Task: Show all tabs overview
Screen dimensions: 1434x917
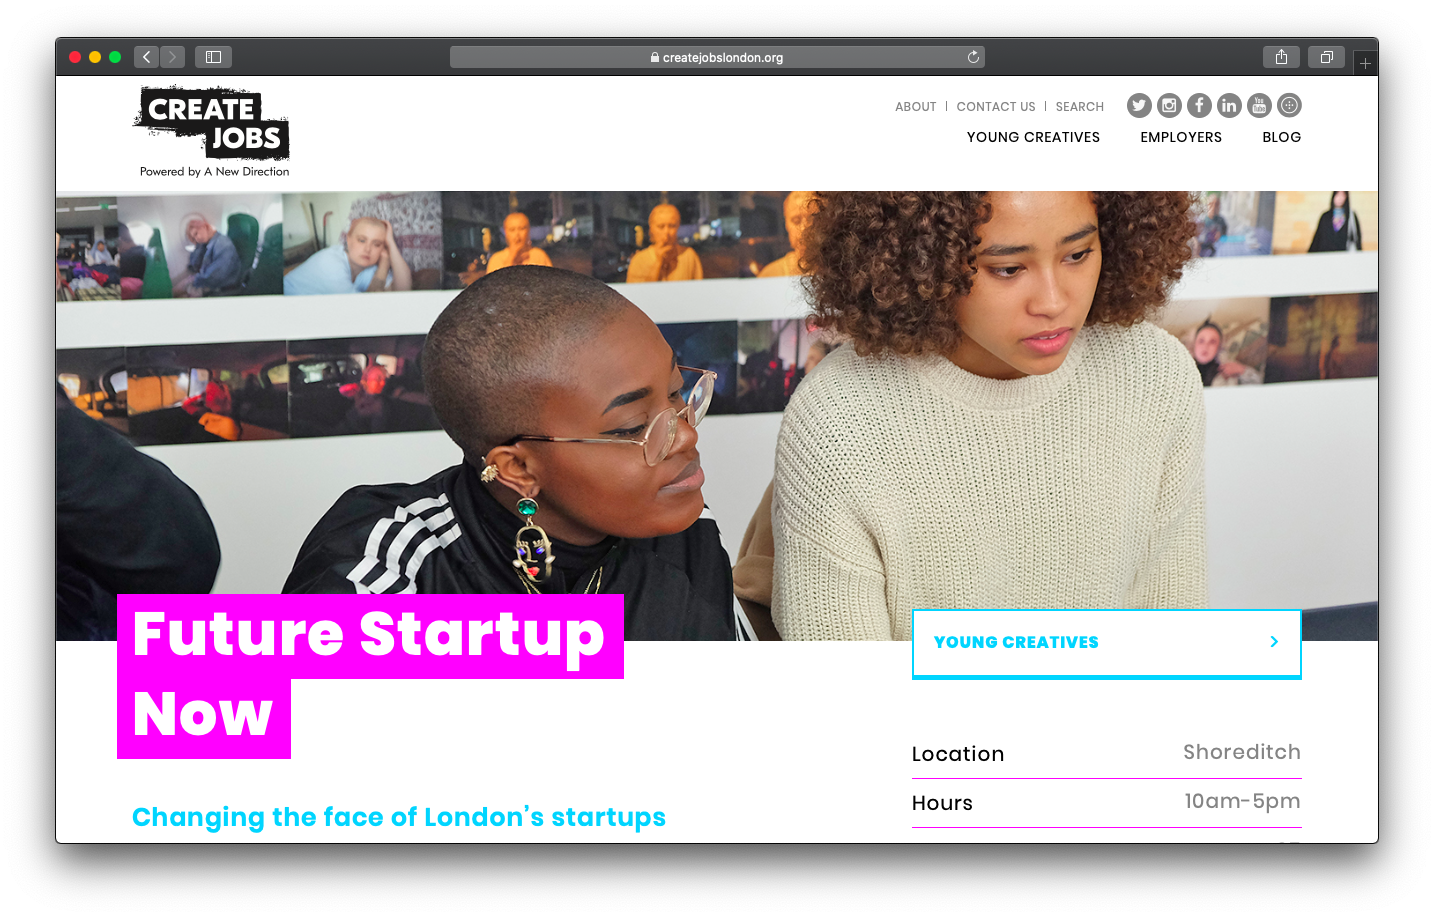Action: tap(1326, 57)
